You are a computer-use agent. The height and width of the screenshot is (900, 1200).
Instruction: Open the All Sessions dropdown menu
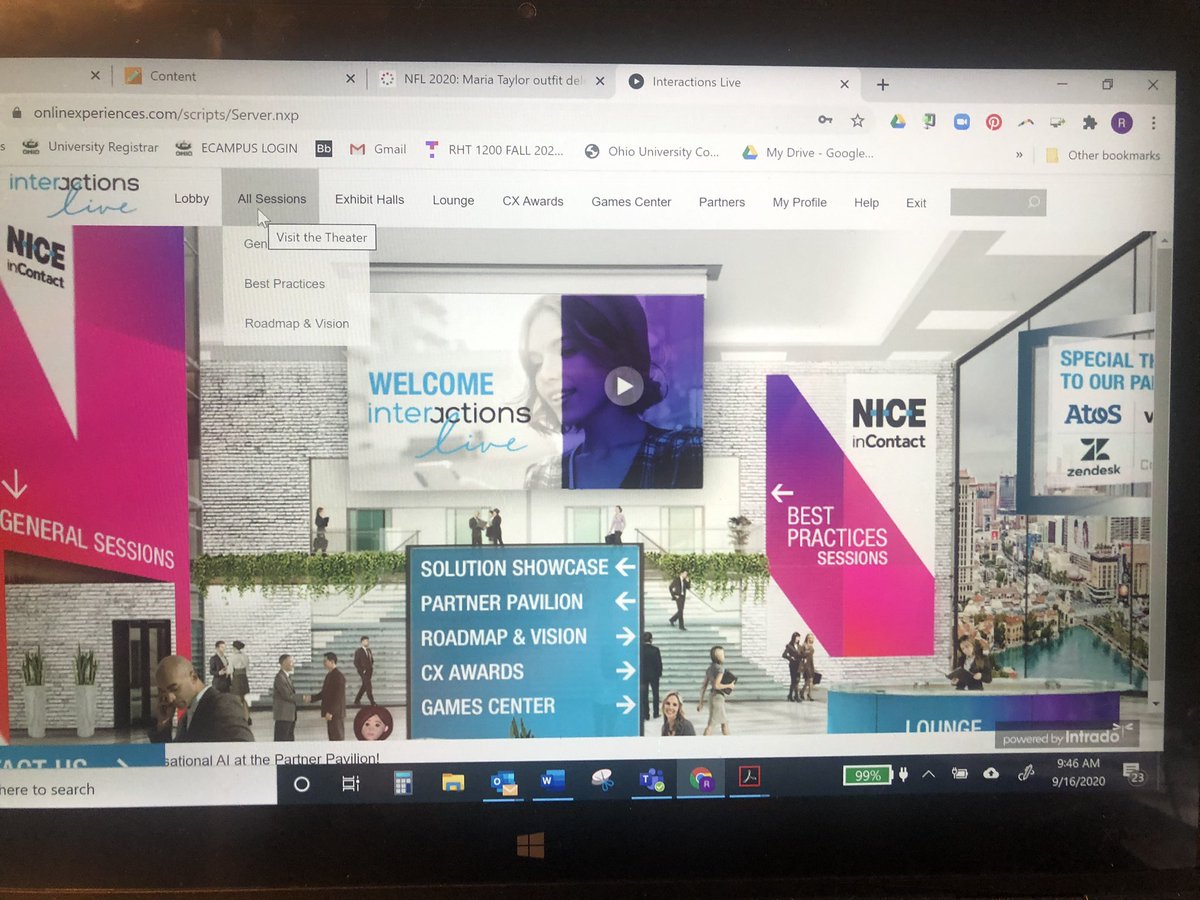point(272,198)
